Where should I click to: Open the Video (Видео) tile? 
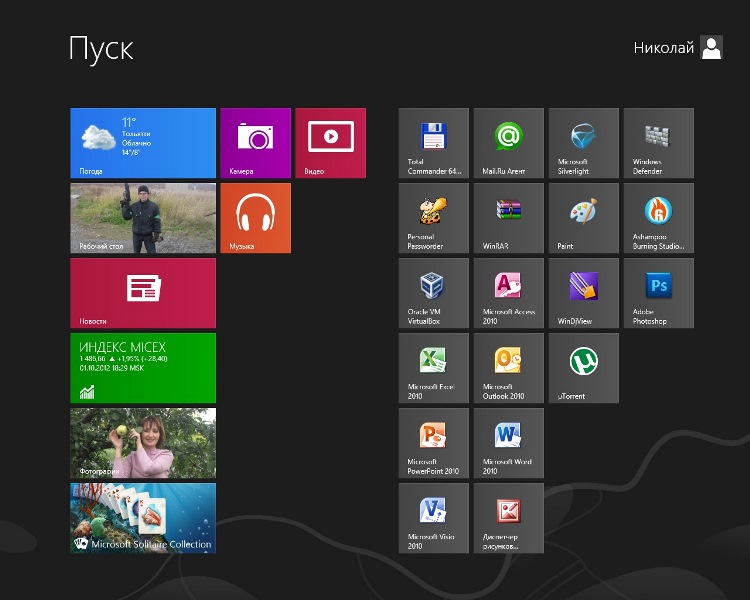[331, 143]
